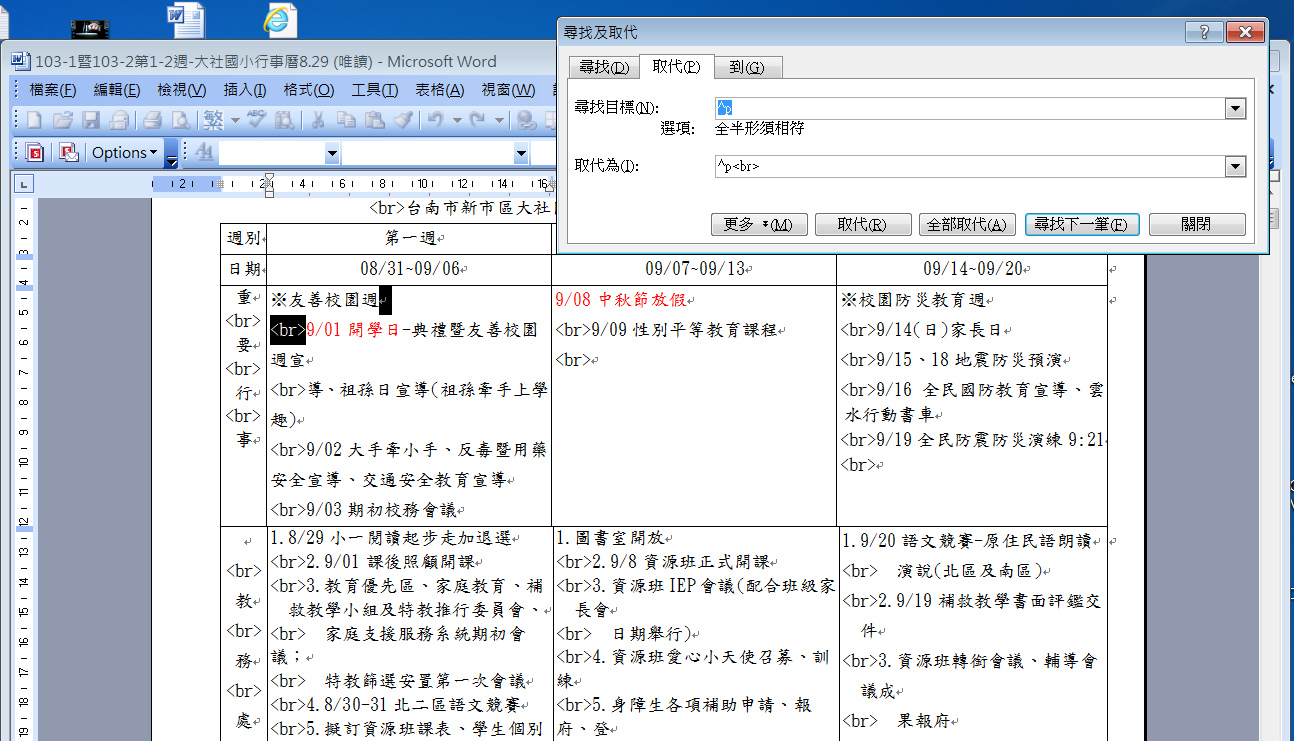
Task: Click the ABC spelling check icon
Action: (256, 121)
